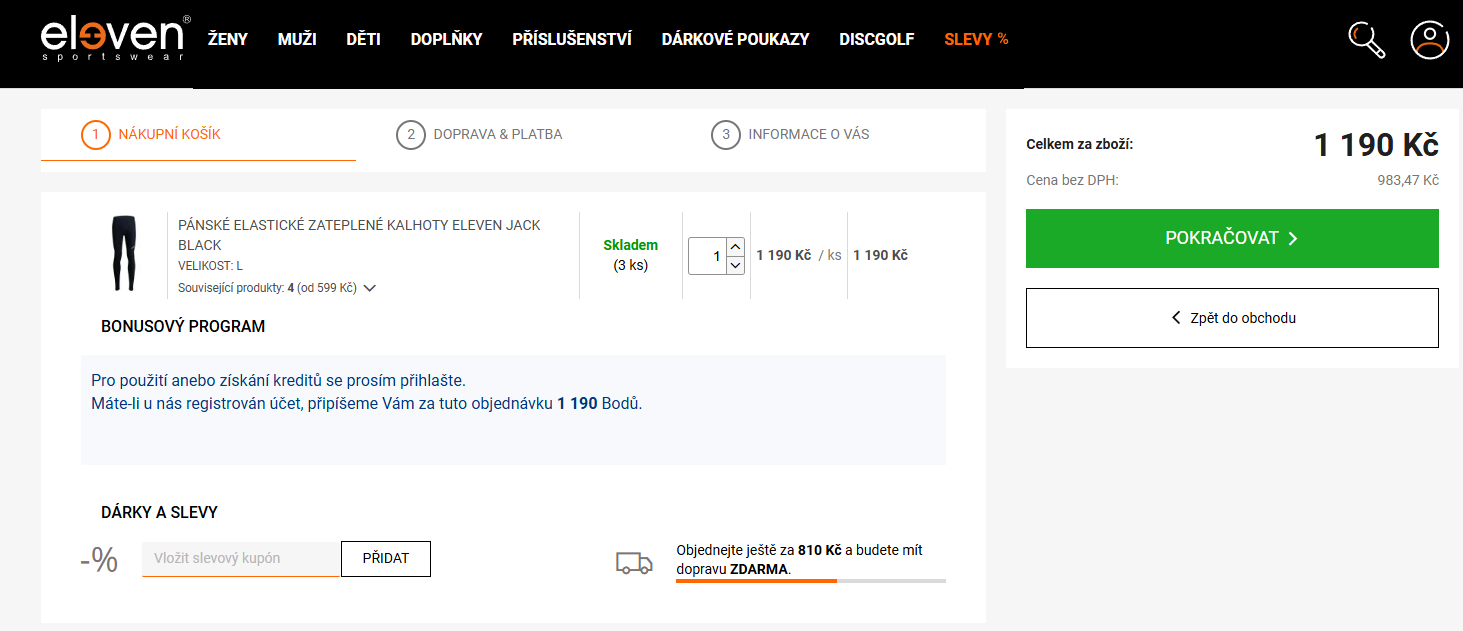Open the user account icon
Image resolution: width=1463 pixels, height=631 pixels.
1429,40
